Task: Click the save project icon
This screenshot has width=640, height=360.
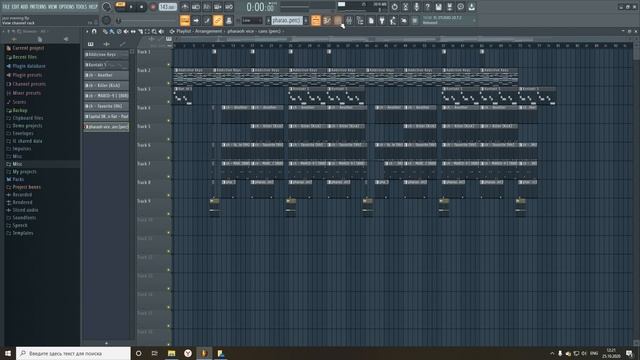Action: [x=438, y=7]
